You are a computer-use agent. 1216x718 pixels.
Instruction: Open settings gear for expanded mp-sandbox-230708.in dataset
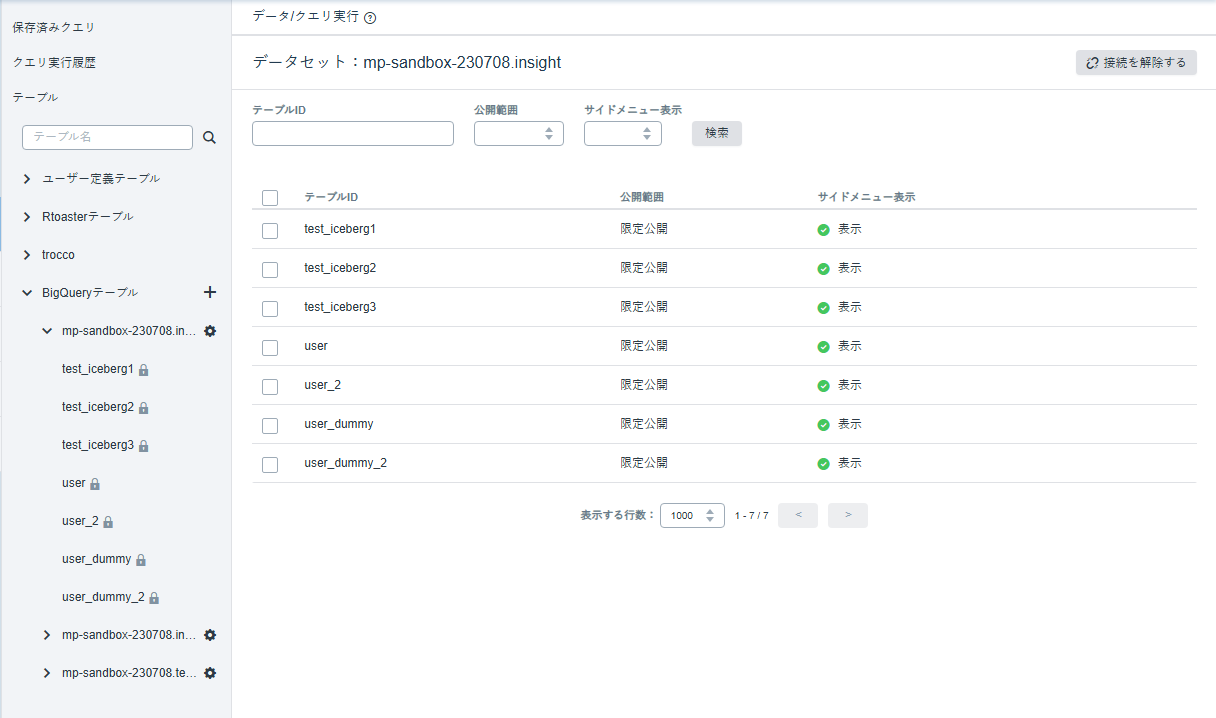pos(210,331)
